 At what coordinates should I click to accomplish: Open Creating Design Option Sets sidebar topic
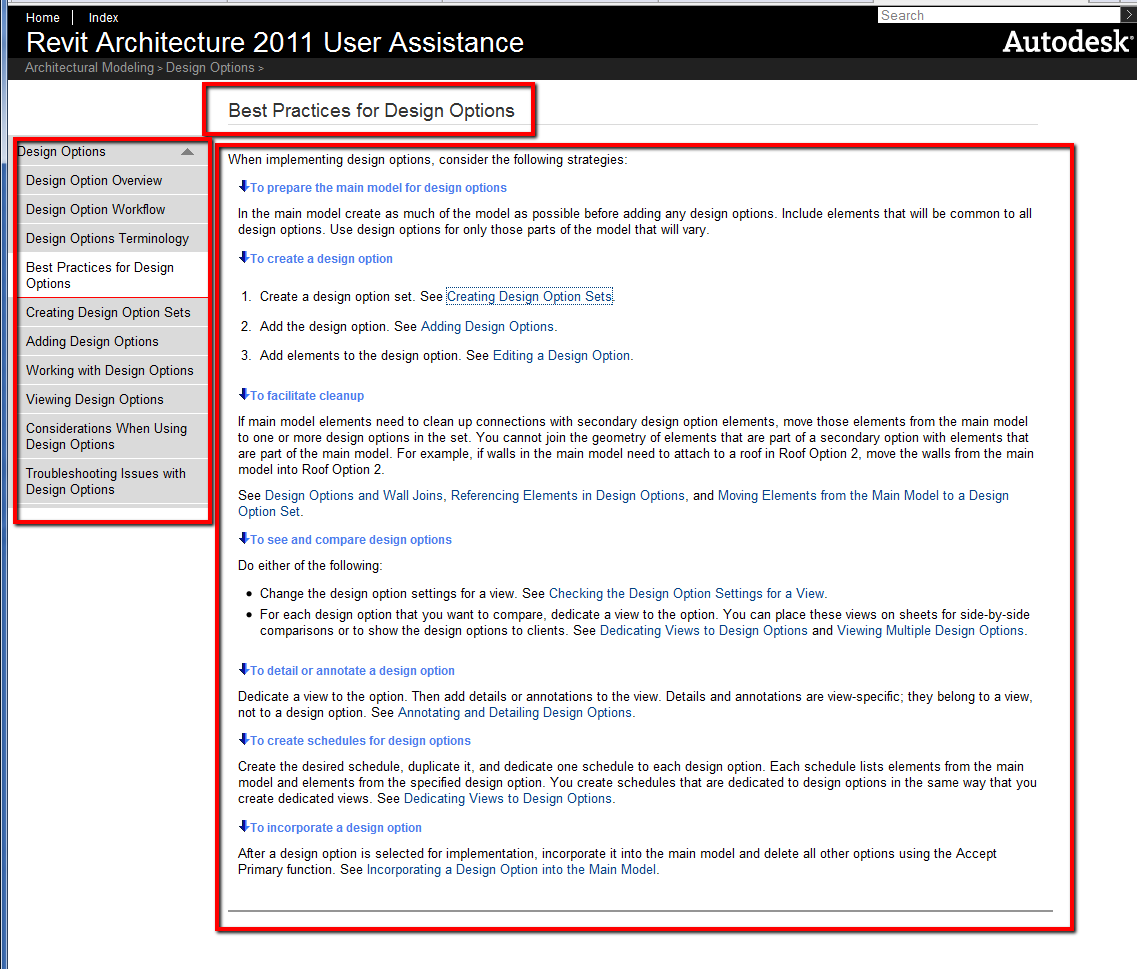[112, 312]
